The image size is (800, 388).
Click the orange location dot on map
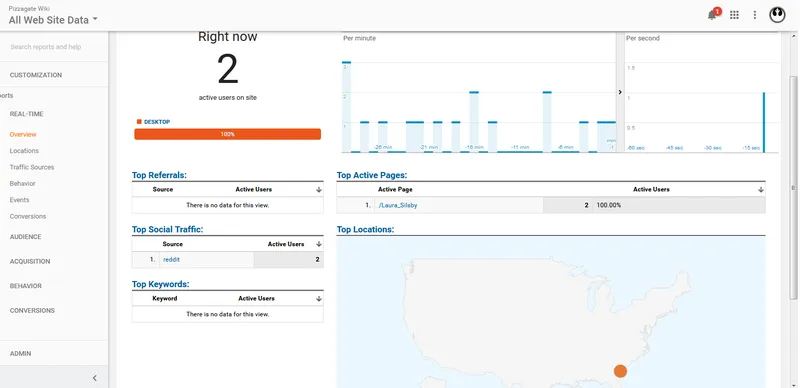(620, 371)
